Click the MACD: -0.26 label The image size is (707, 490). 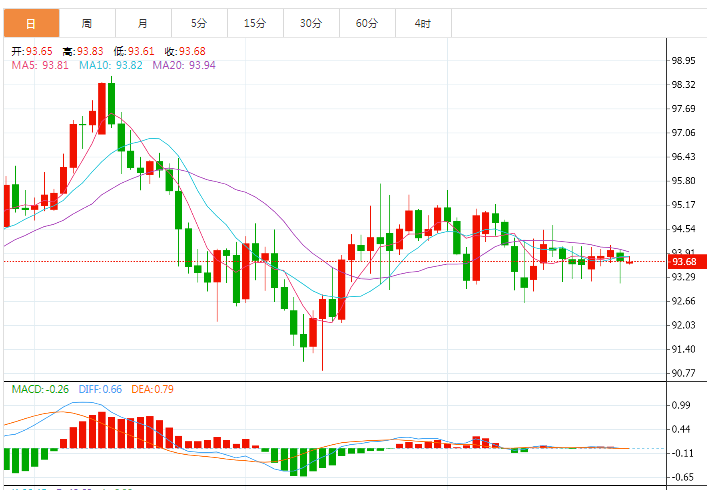(x=40, y=389)
